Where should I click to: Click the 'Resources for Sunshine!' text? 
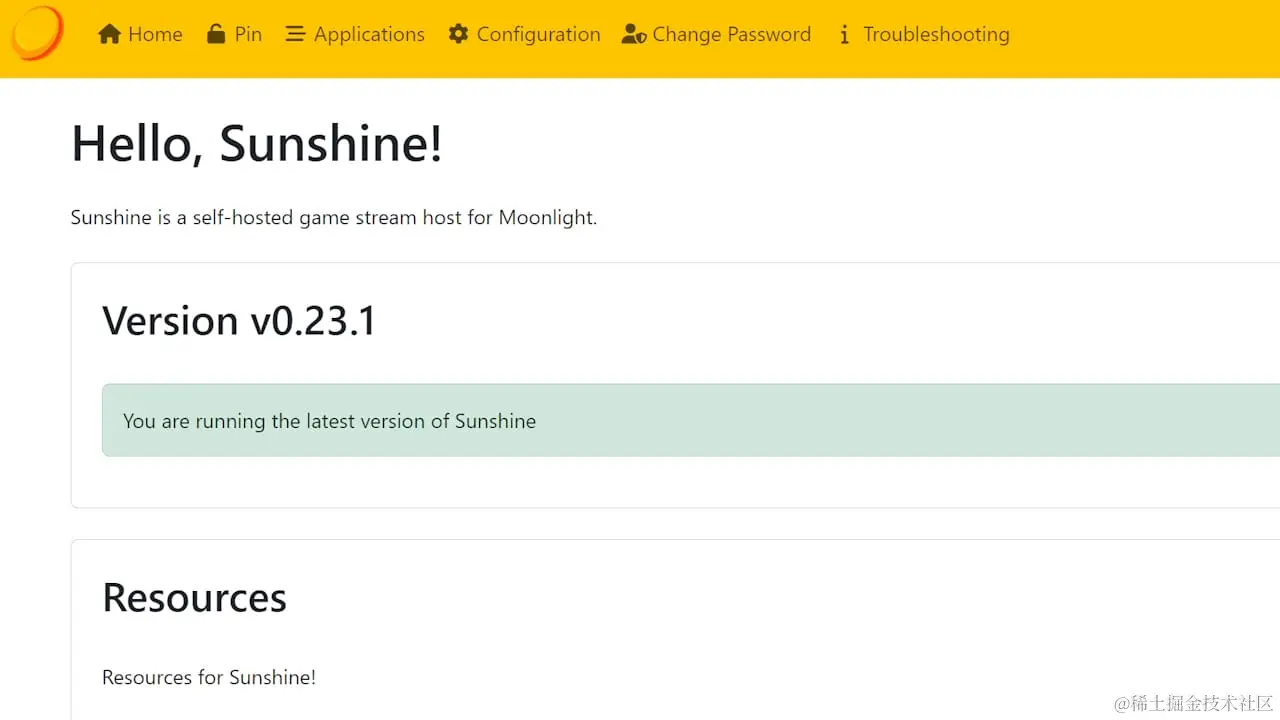point(209,677)
